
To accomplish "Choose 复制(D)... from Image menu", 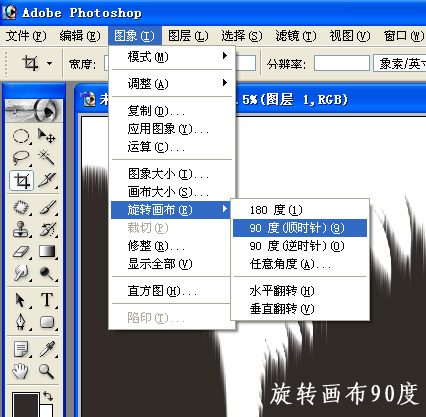I will 172,111.
